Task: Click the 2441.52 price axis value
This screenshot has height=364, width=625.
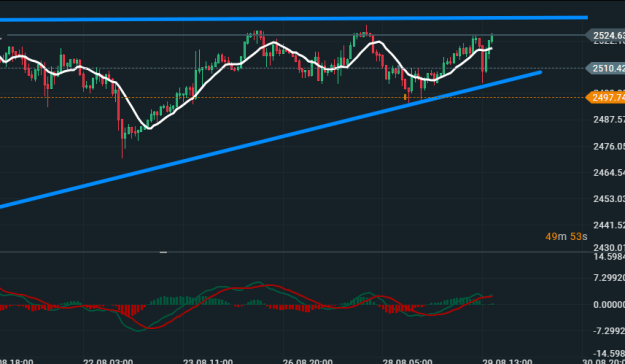Action: pyautogui.click(x=609, y=225)
